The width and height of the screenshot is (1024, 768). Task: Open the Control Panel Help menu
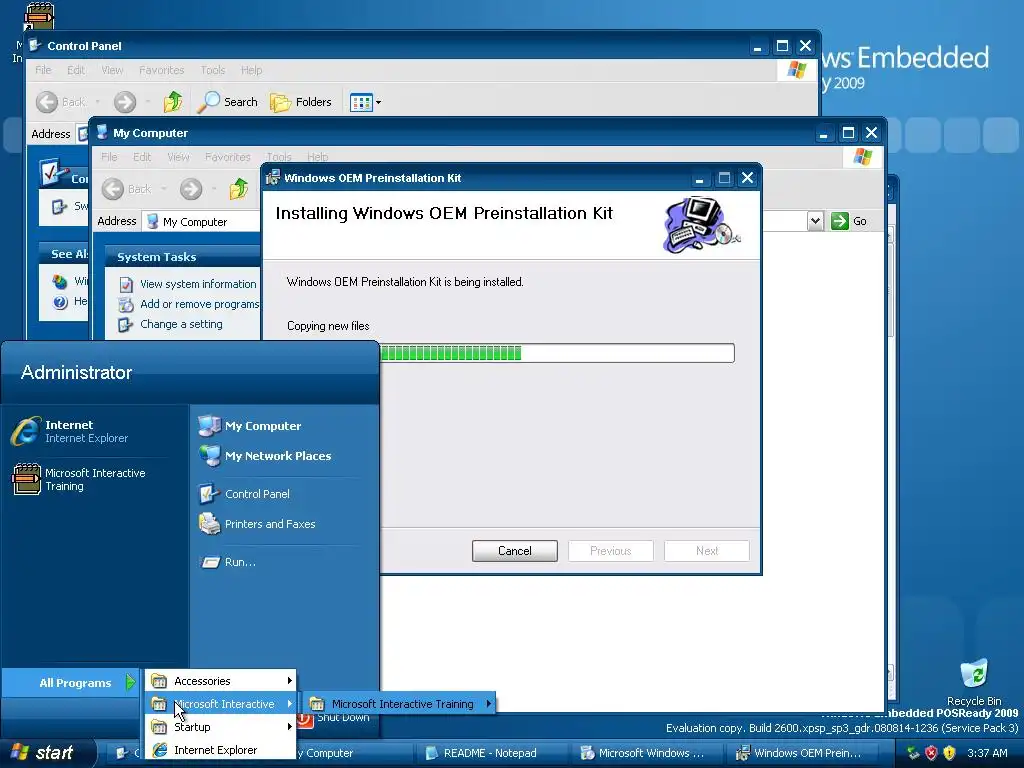tap(251, 70)
